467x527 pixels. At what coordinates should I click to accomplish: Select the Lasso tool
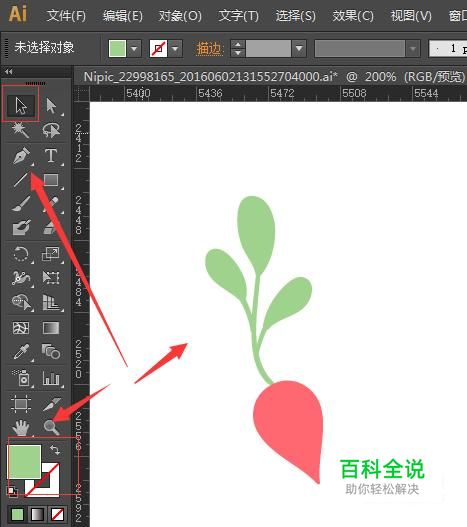click(51, 130)
